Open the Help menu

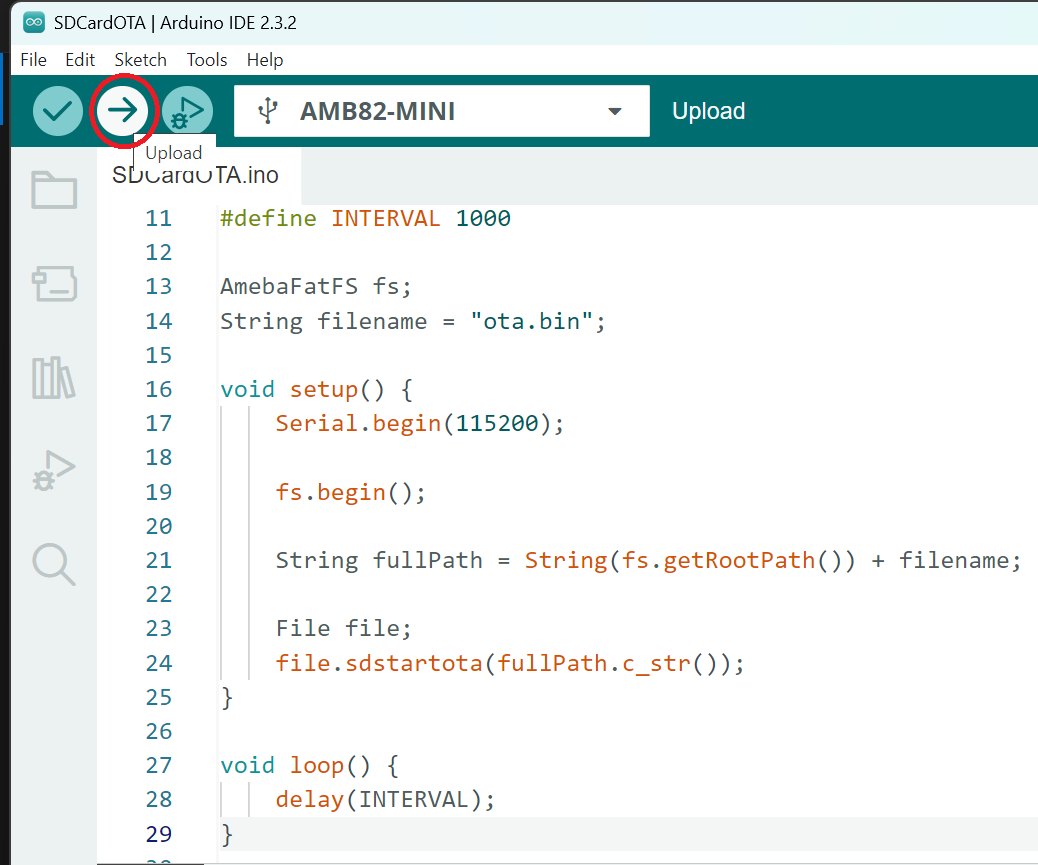[265, 60]
